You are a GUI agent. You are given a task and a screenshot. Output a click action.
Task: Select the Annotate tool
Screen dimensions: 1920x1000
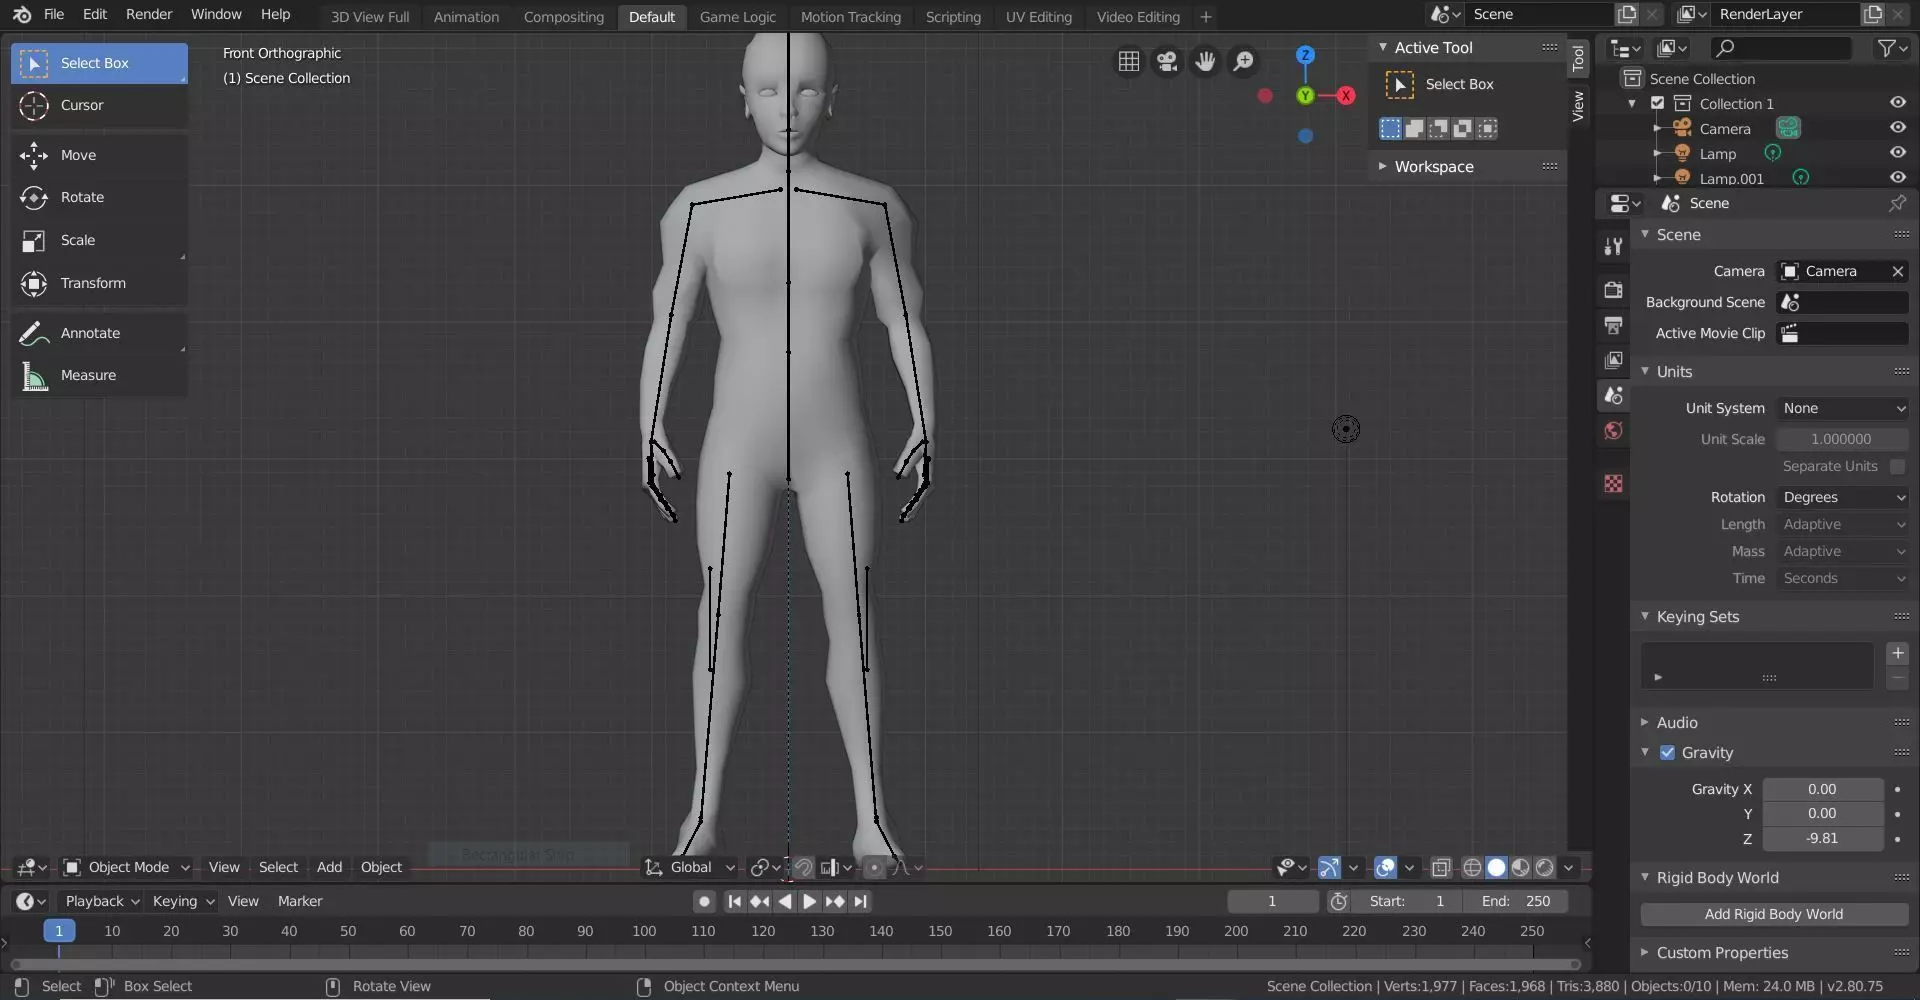(99, 333)
